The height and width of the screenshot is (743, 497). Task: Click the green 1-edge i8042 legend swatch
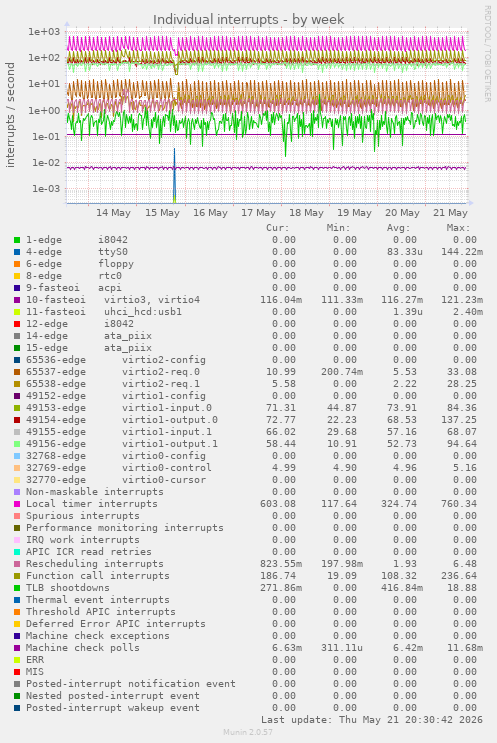(x=17, y=240)
